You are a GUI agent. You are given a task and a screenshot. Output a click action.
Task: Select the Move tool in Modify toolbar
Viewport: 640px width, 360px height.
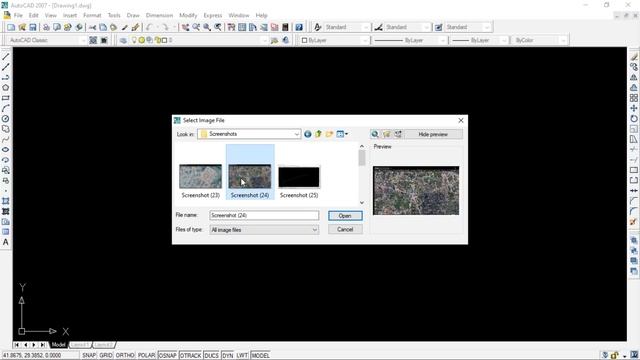point(633,108)
